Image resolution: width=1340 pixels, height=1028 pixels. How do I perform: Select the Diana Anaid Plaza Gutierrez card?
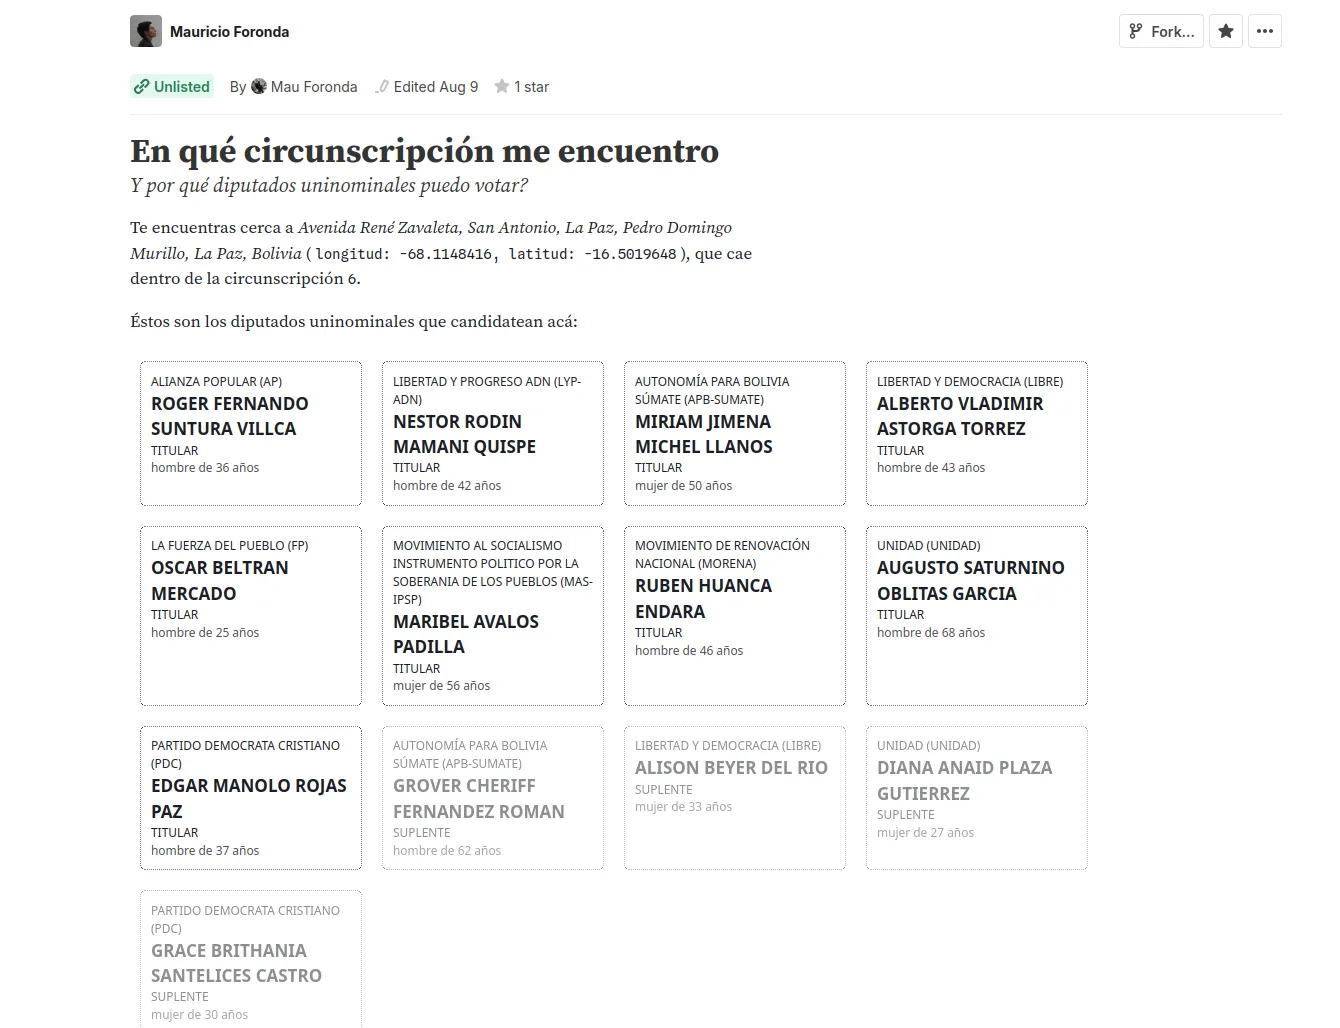[976, 797]
